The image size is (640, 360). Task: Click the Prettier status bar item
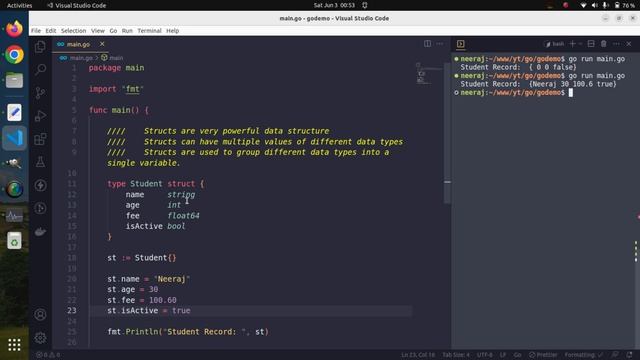coord(543,355)
